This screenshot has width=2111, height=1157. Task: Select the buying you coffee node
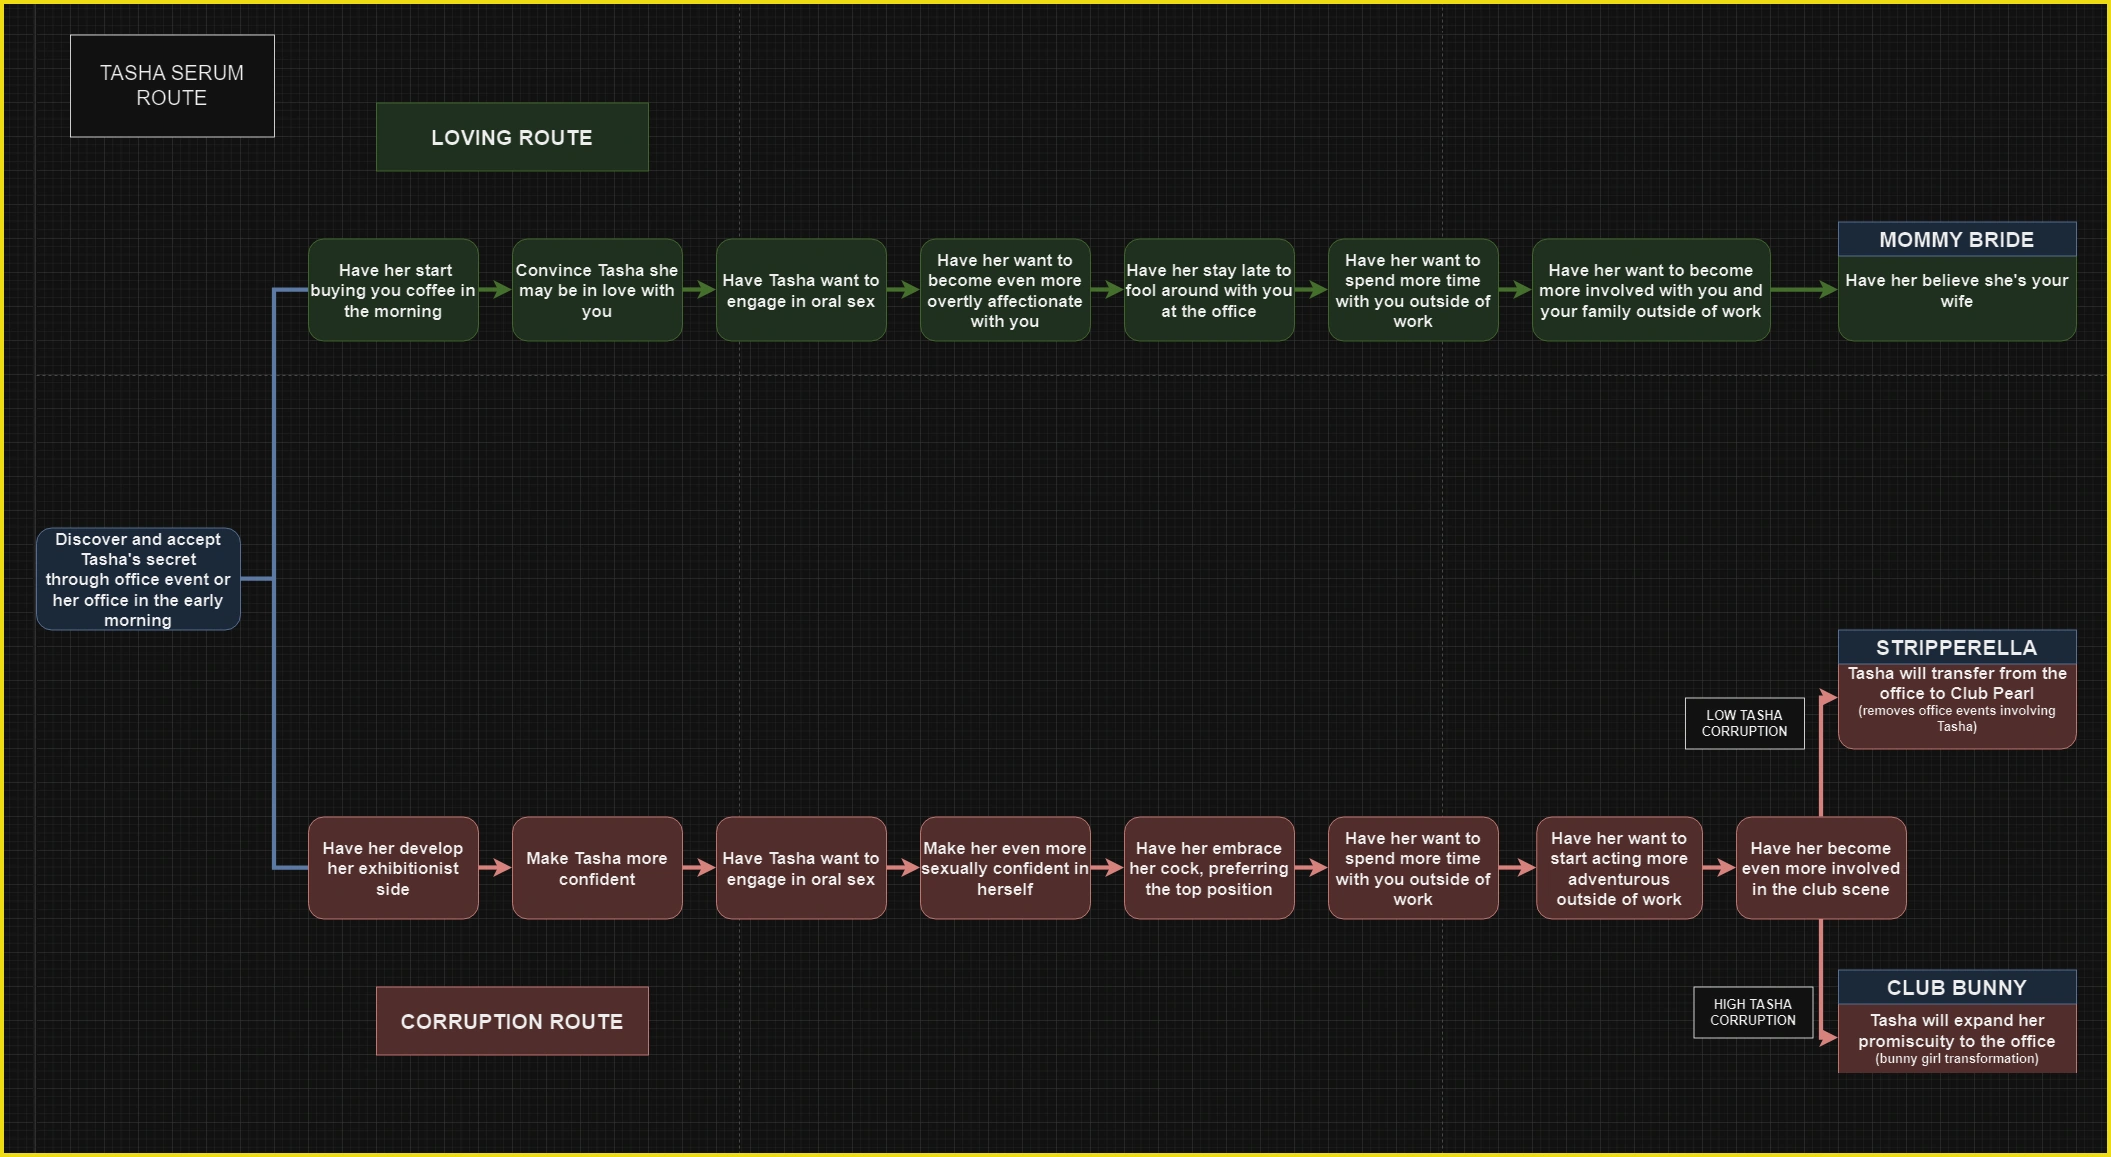pyautogui.click(x=393, y=290)
